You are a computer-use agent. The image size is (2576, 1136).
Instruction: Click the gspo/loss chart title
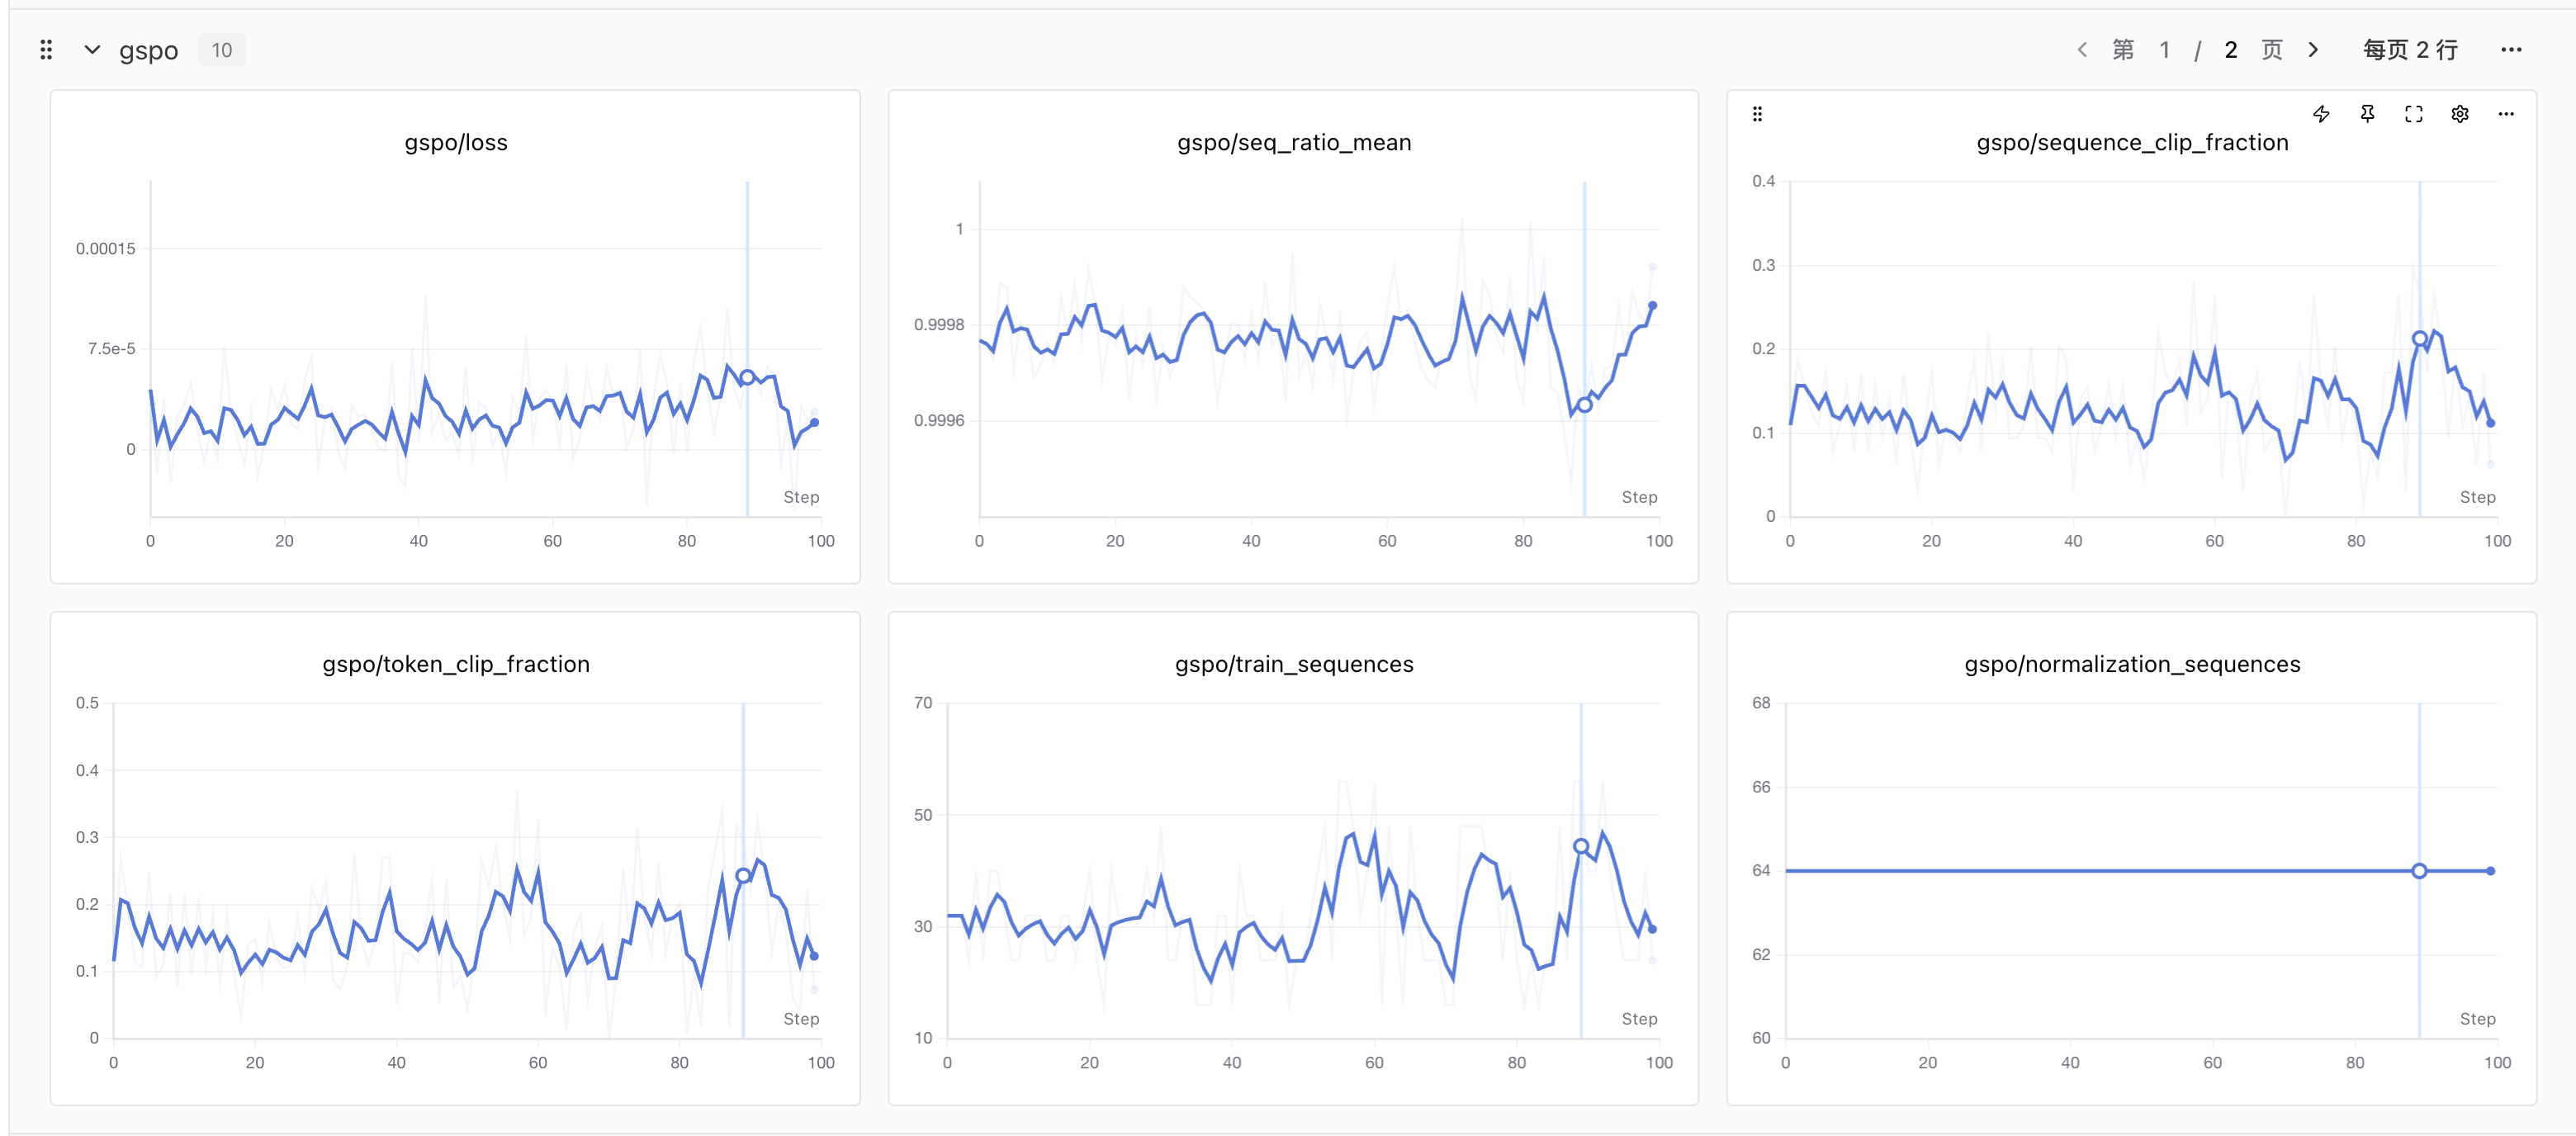pyautogui.click(x=456, y=142)
